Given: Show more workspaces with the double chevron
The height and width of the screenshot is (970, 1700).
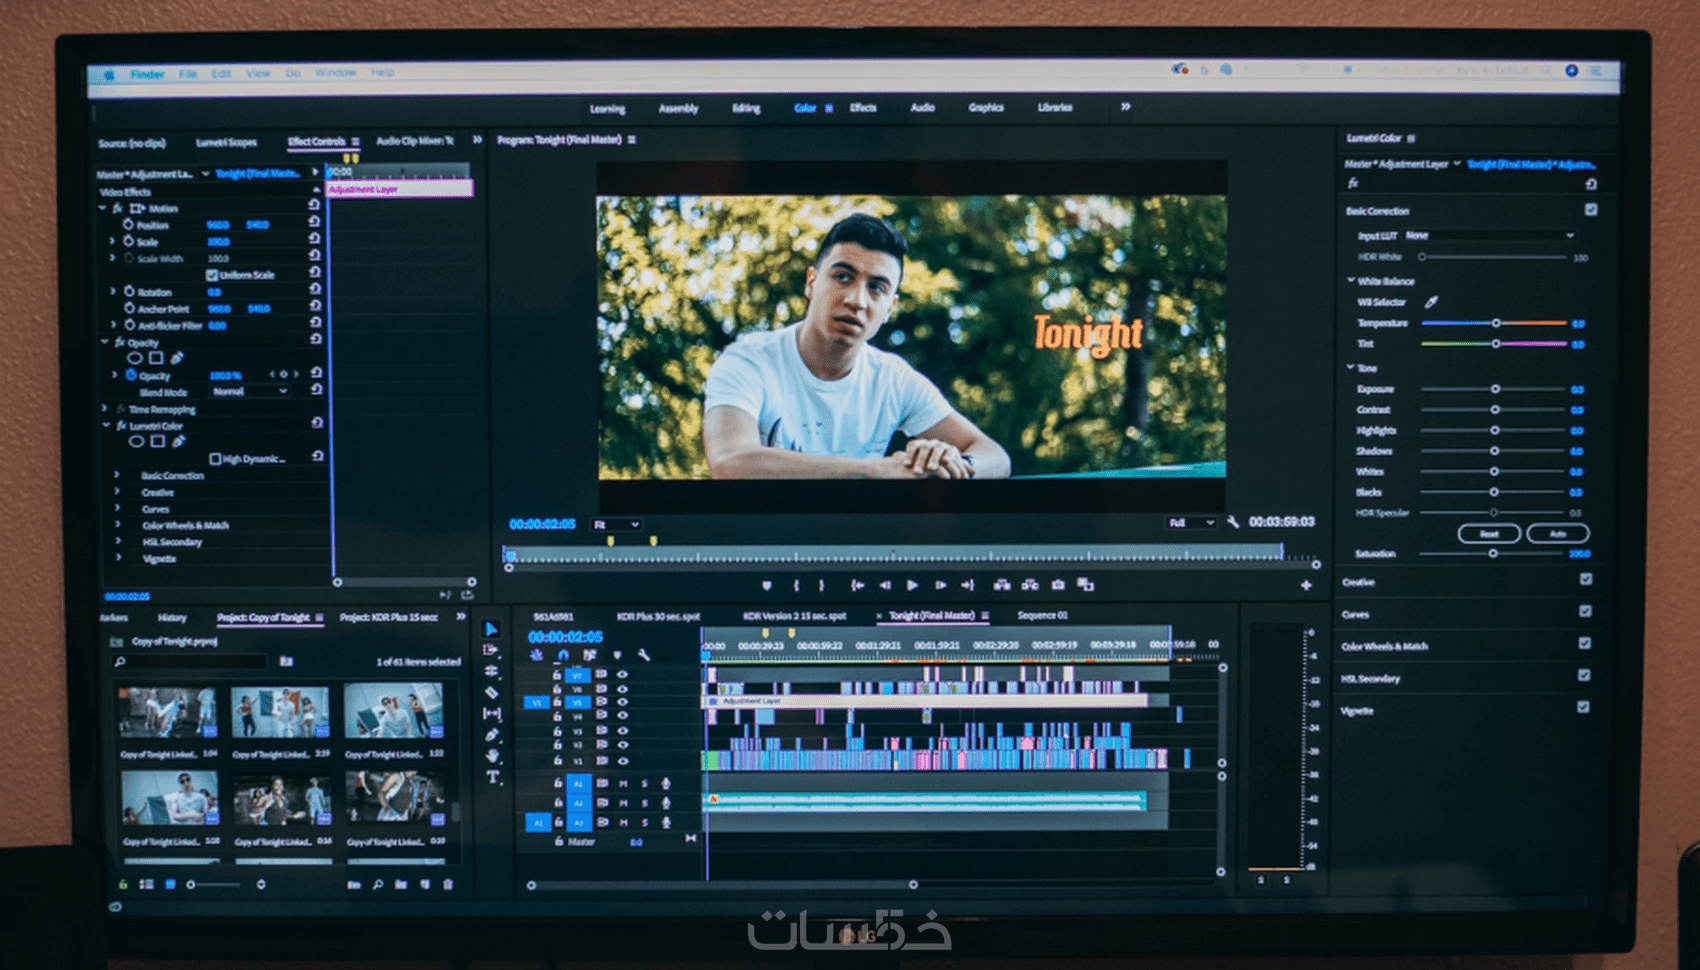Looking at the screenshot, I should click(1125, 107).
